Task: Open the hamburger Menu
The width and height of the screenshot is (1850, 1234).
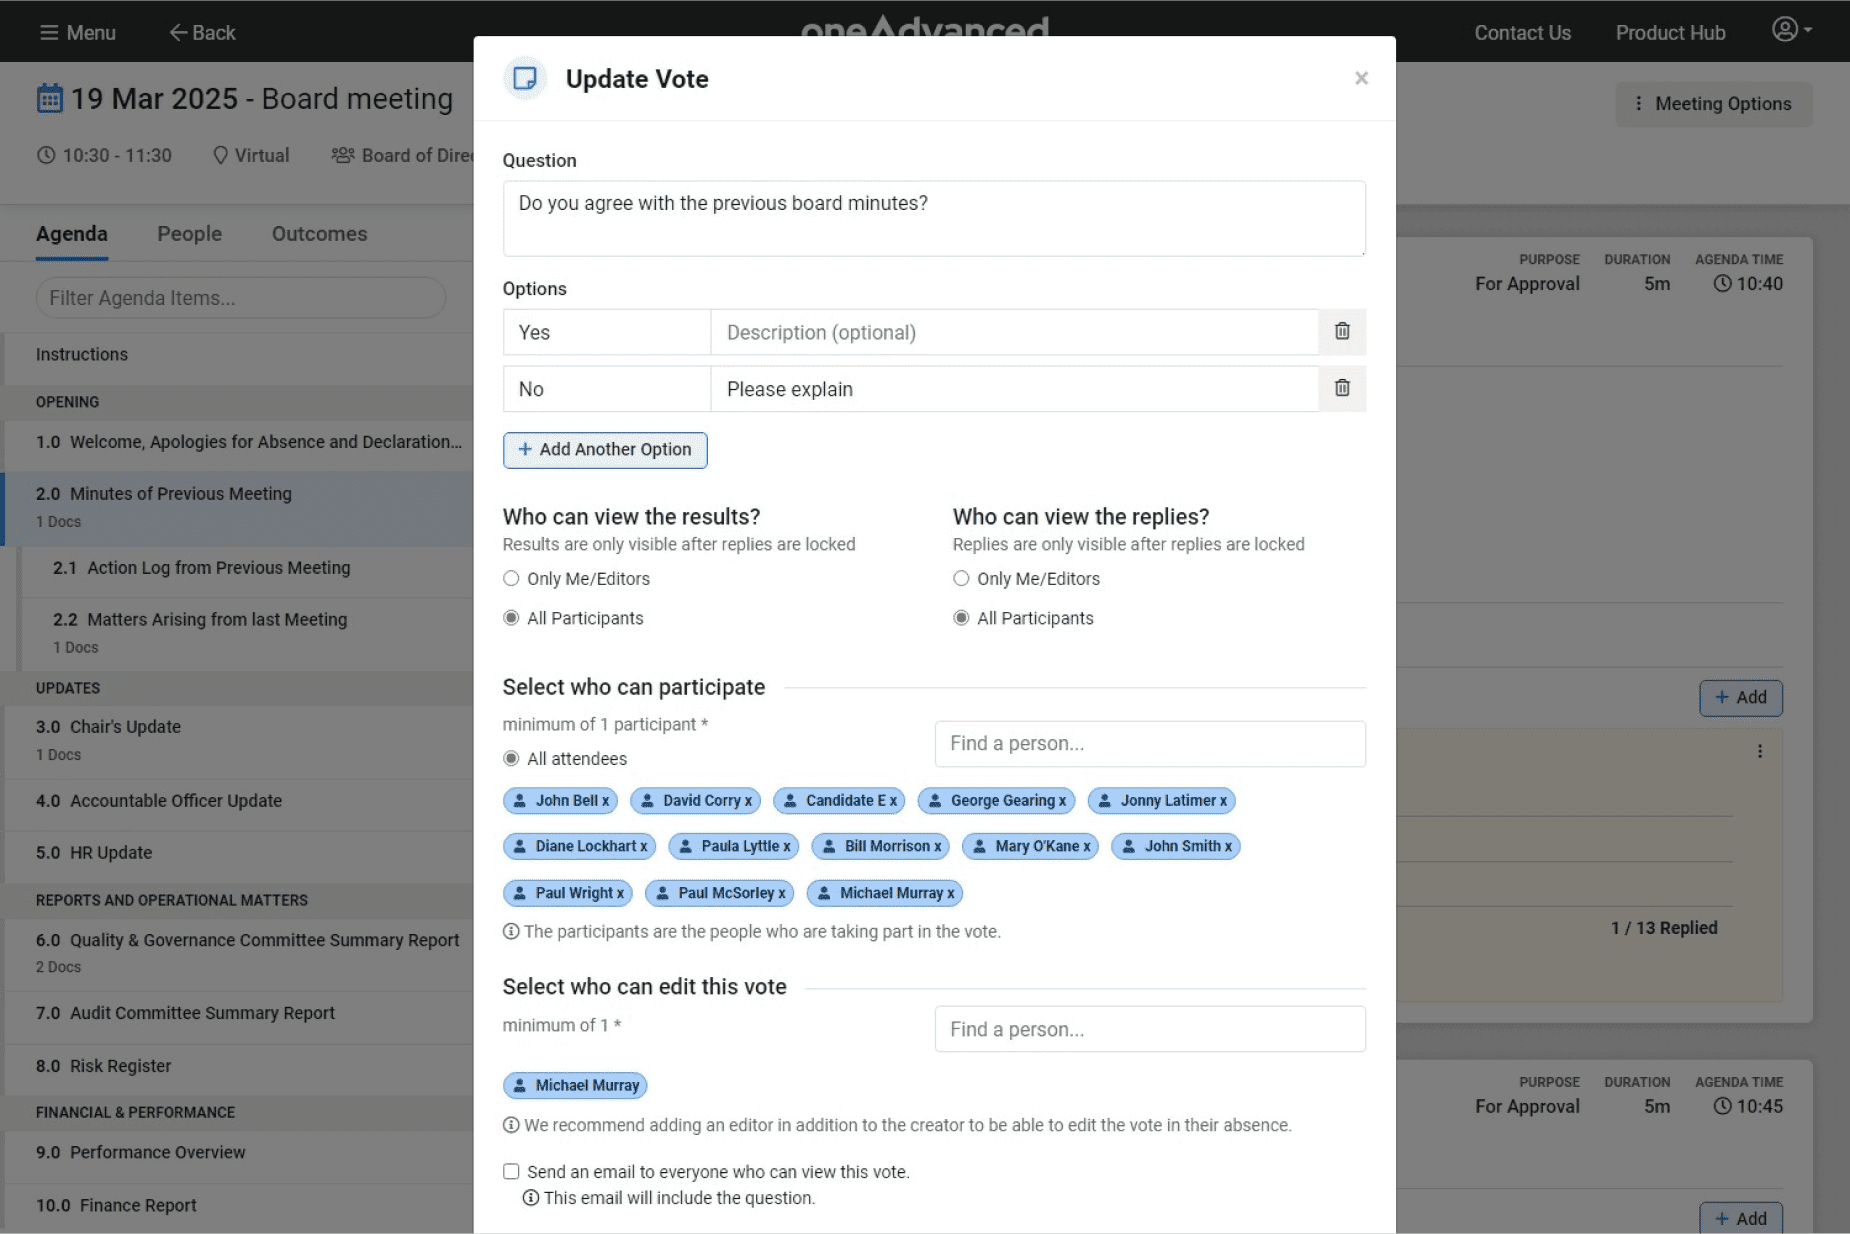Action: [77, 32]
